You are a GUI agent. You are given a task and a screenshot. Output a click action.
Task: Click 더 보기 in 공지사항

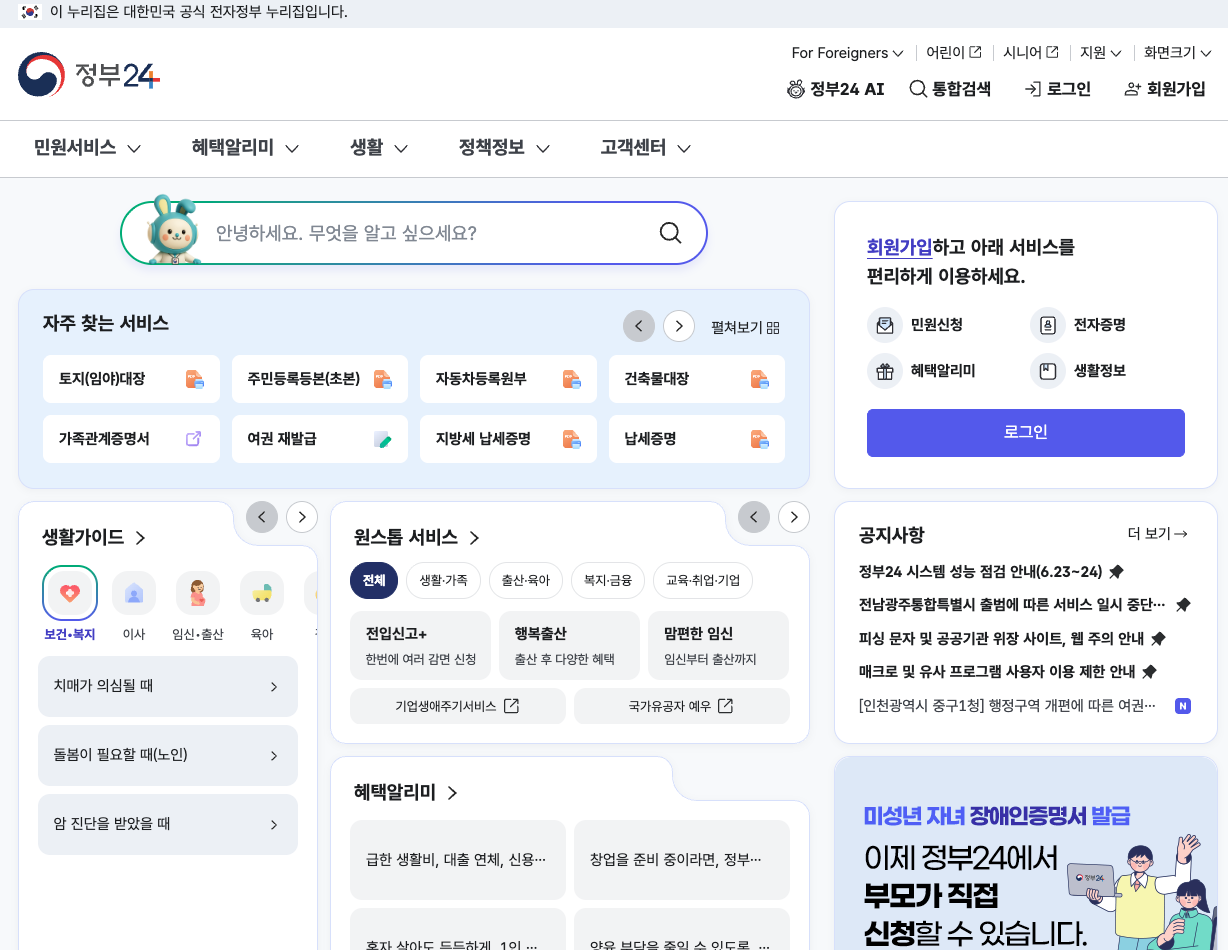1157,534
